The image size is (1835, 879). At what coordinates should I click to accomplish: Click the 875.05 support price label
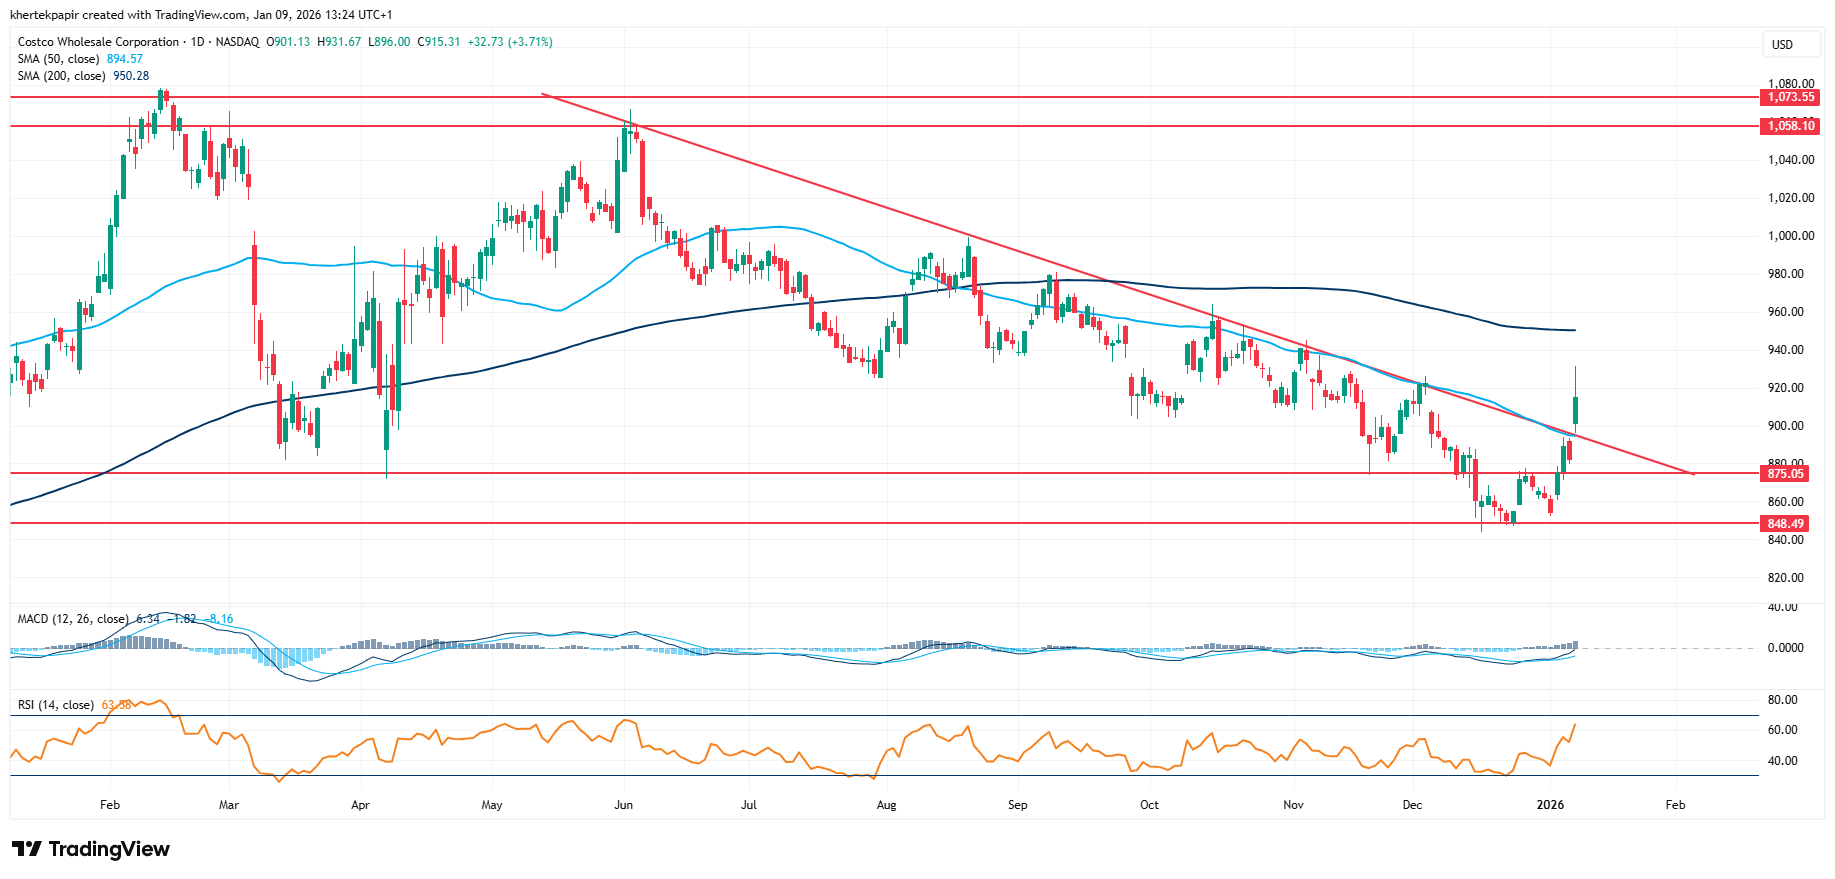point(1785,474)
